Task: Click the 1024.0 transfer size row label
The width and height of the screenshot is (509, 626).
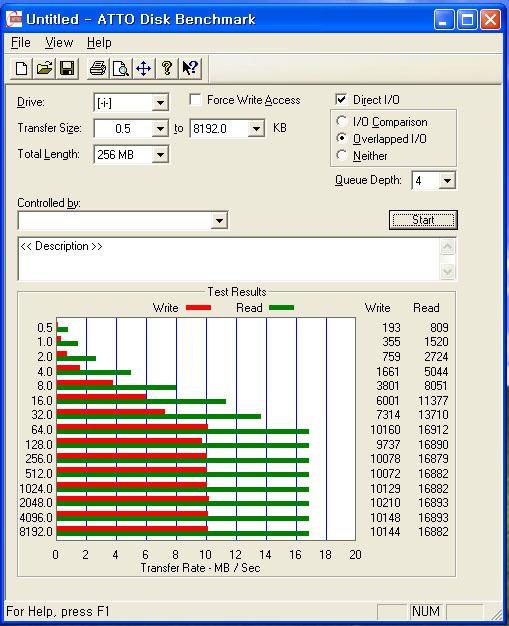Action: (x=36, y=488)
